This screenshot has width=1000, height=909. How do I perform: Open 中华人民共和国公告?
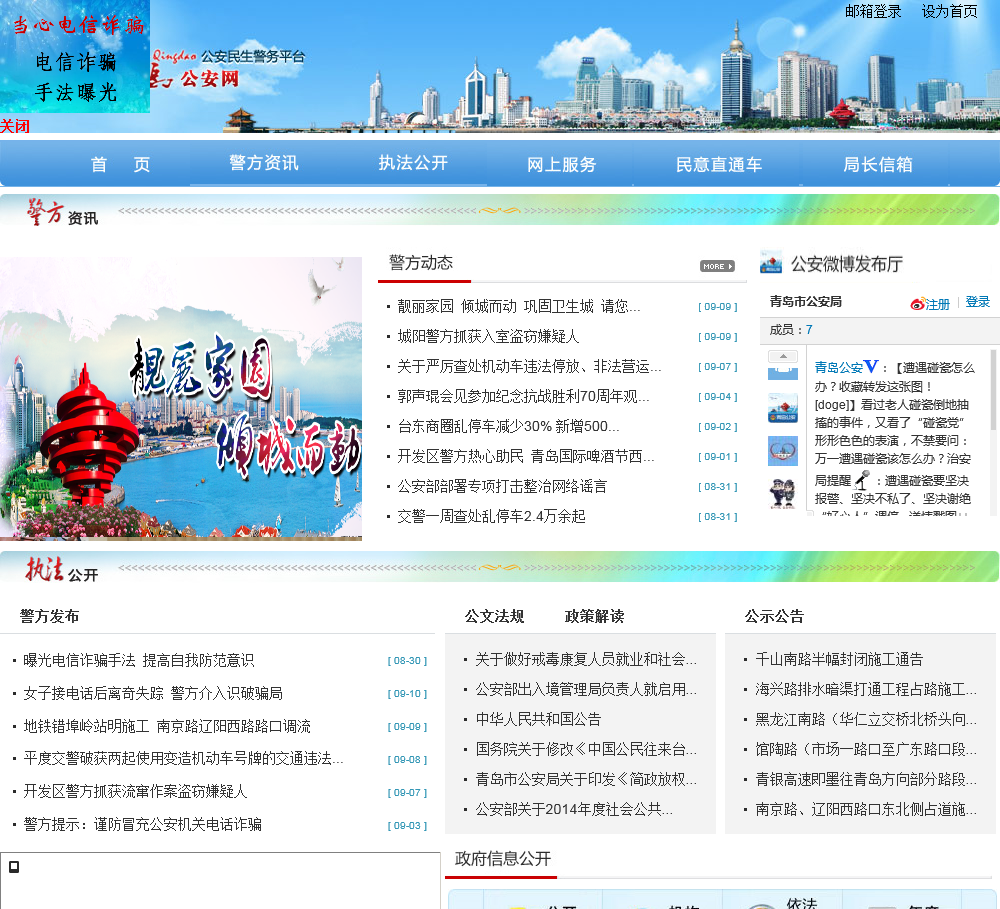(538, 720)
